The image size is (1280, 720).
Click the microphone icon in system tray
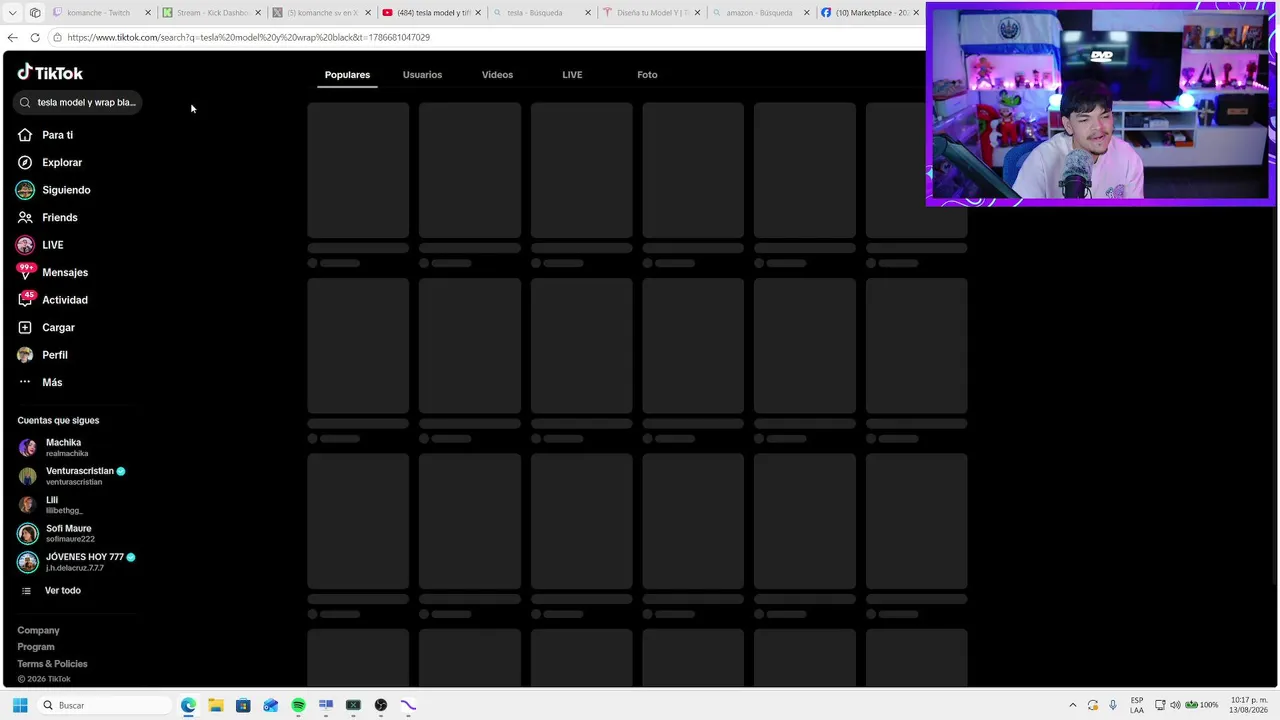coord(1113,705)
